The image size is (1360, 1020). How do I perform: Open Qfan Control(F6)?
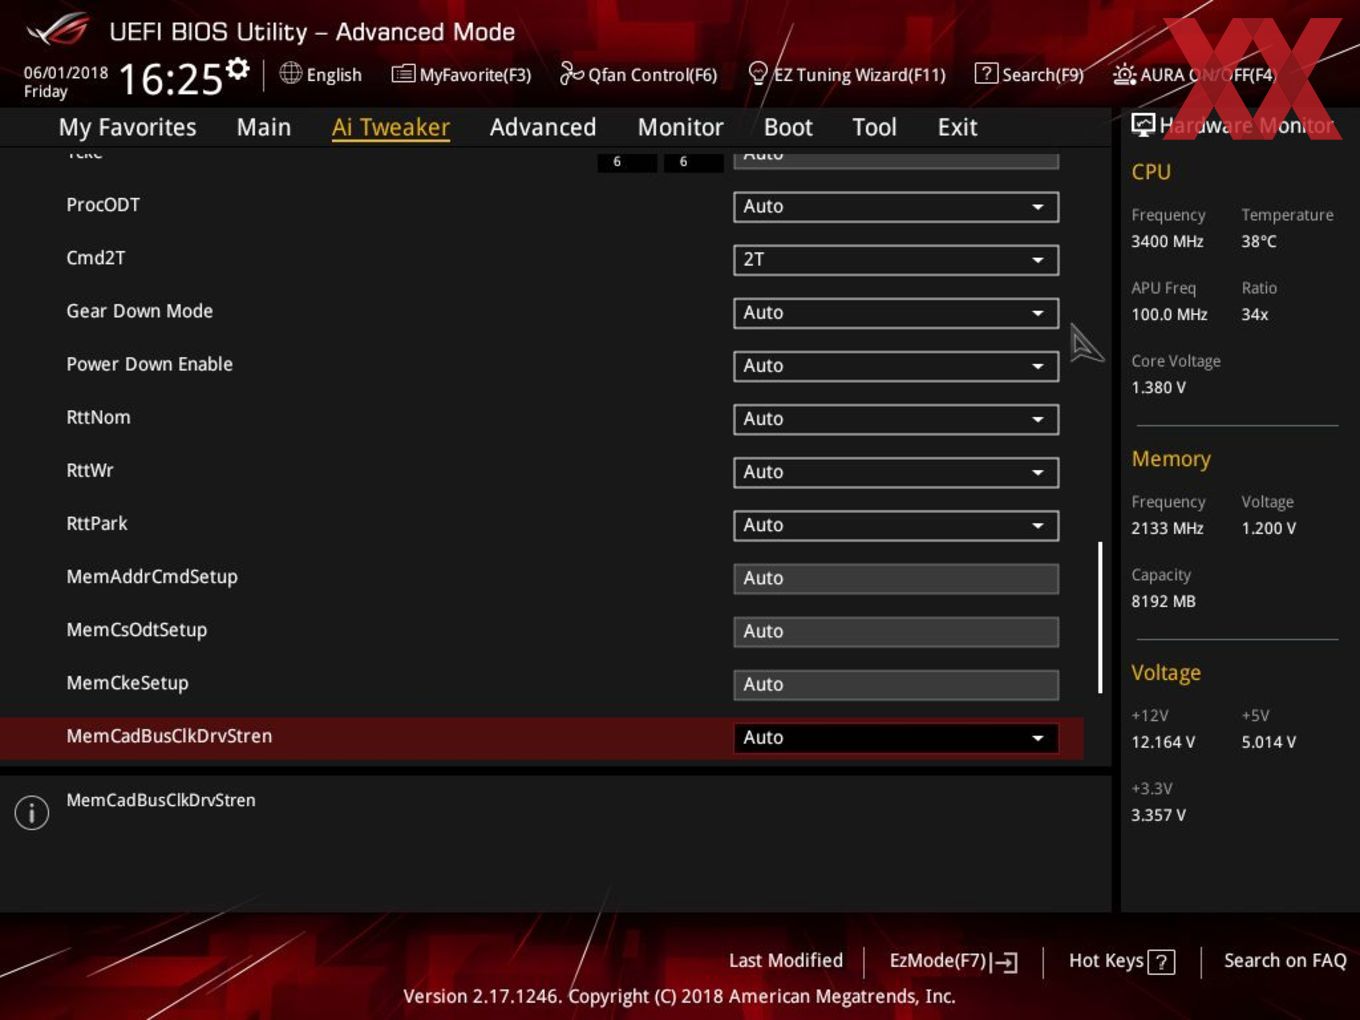[x=638, y=74]
